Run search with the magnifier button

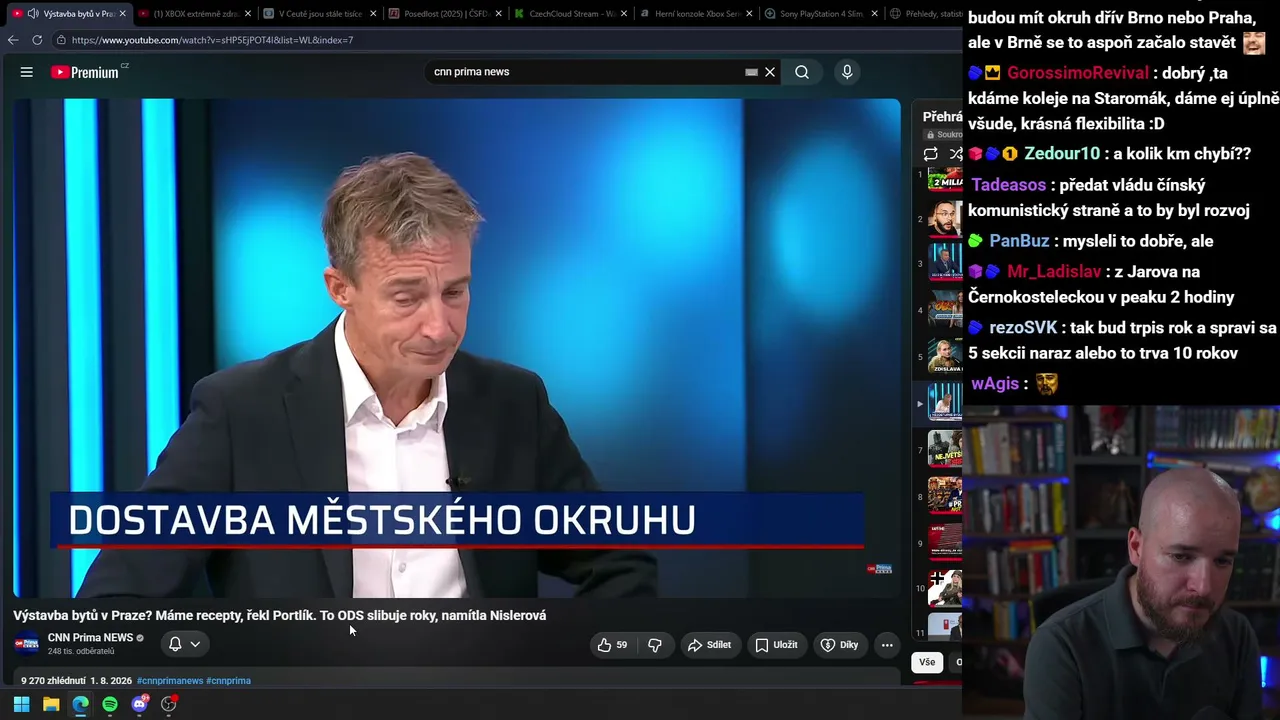point(802,72)
